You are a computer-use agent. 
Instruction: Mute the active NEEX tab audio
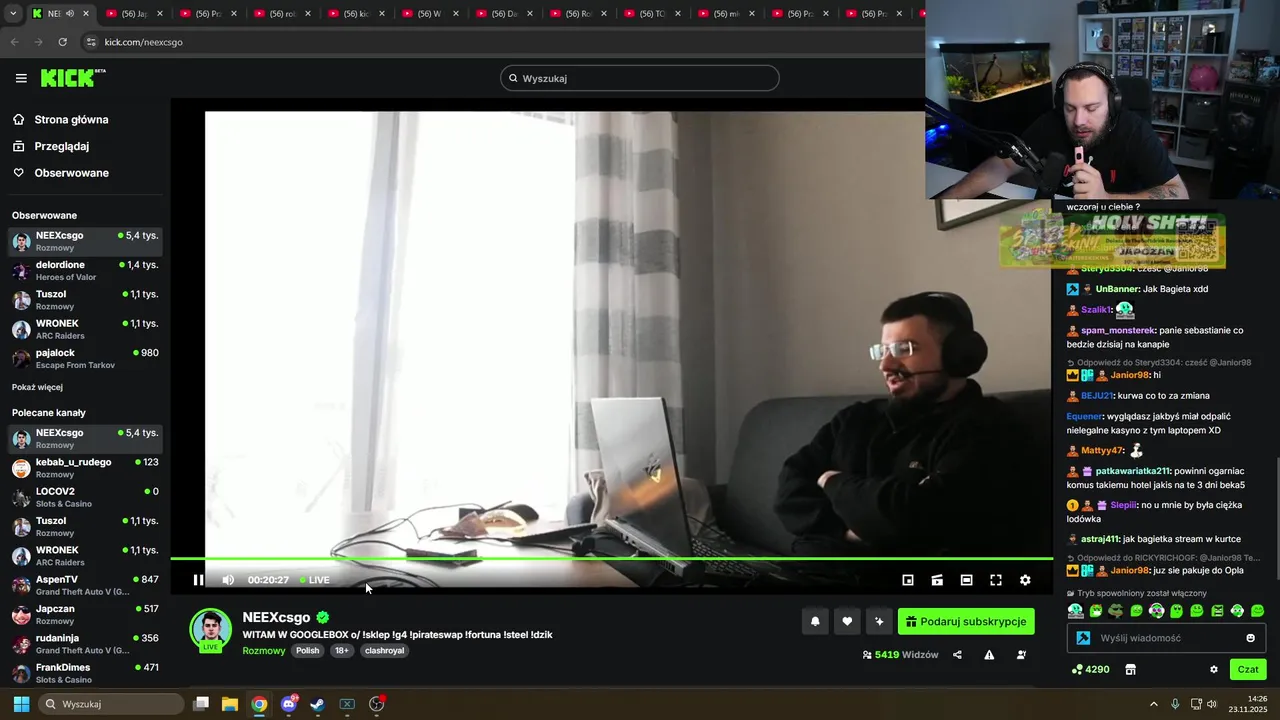[70, 14]
